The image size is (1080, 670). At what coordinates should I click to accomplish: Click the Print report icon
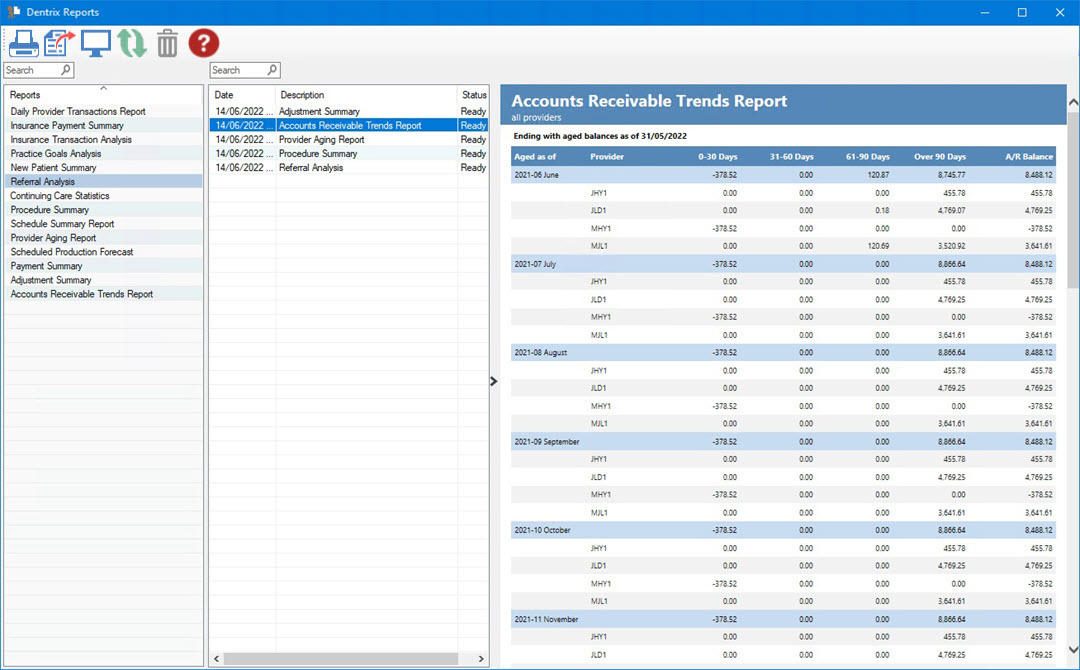(23, 43)
